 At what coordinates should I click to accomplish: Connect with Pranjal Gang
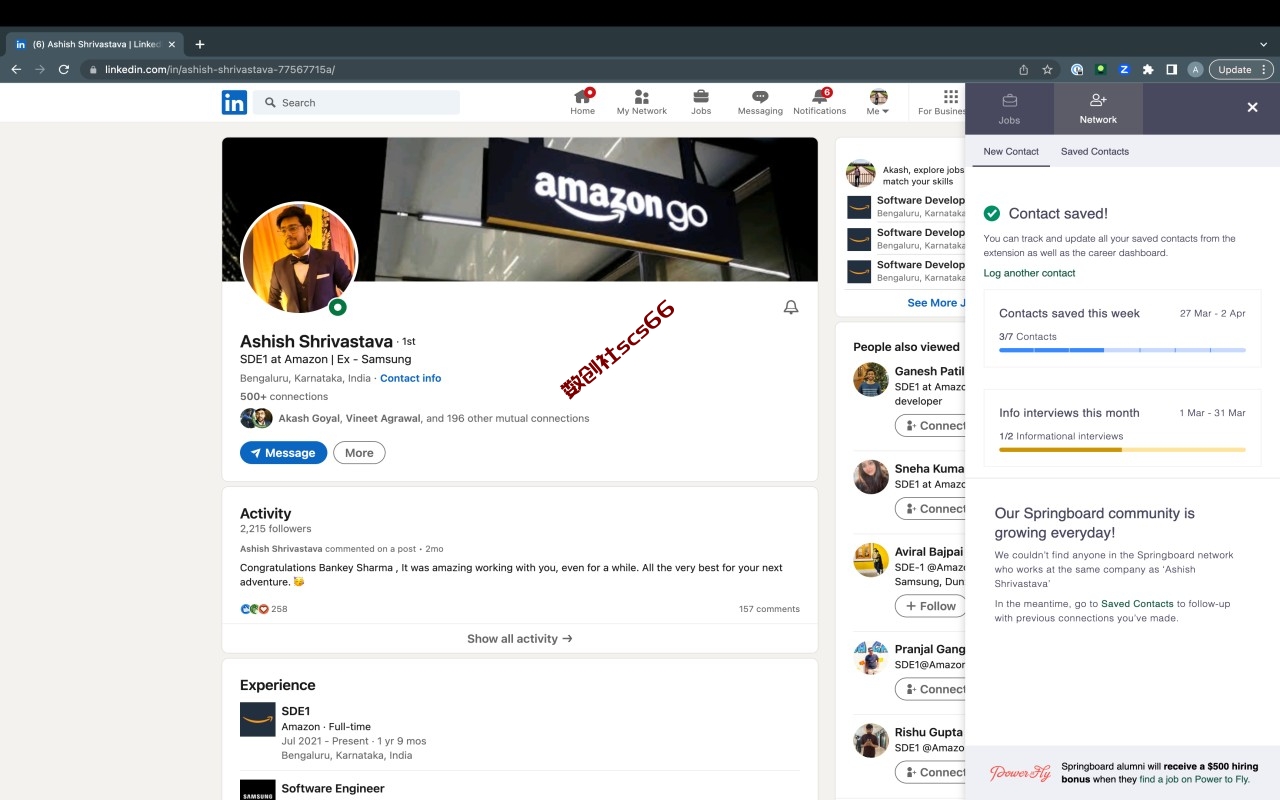click(x=931, y=689)
